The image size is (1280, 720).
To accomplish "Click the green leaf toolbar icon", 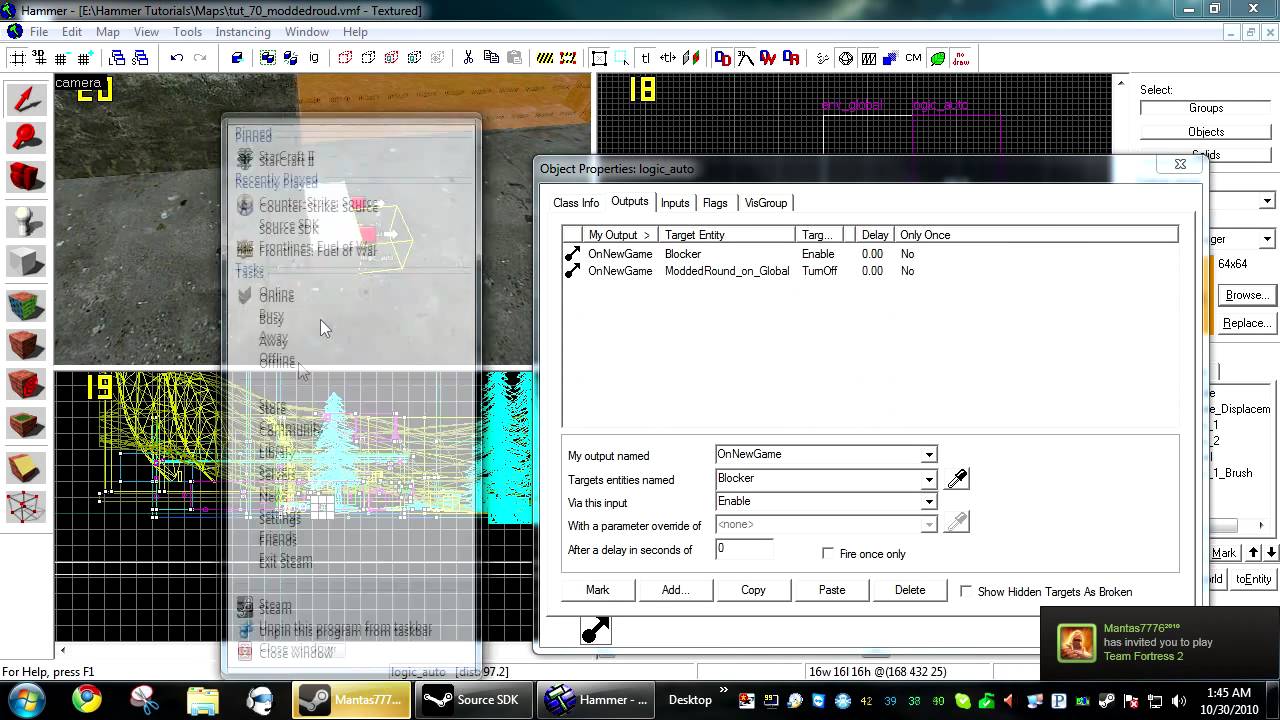I will point(938,58).
